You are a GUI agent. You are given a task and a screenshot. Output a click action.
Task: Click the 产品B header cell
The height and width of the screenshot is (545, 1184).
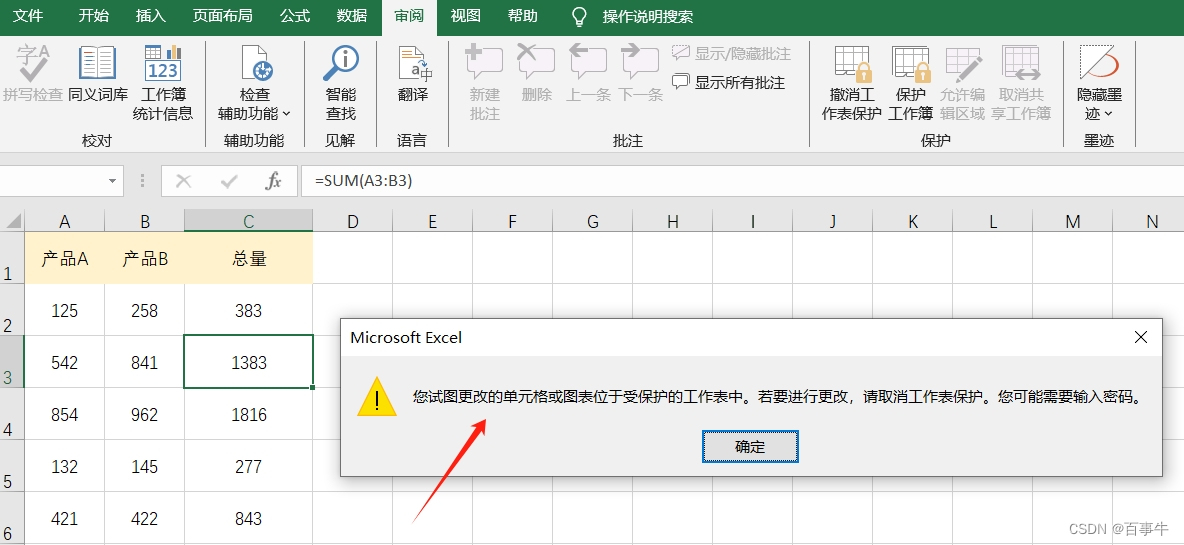(x=145, y=259)
